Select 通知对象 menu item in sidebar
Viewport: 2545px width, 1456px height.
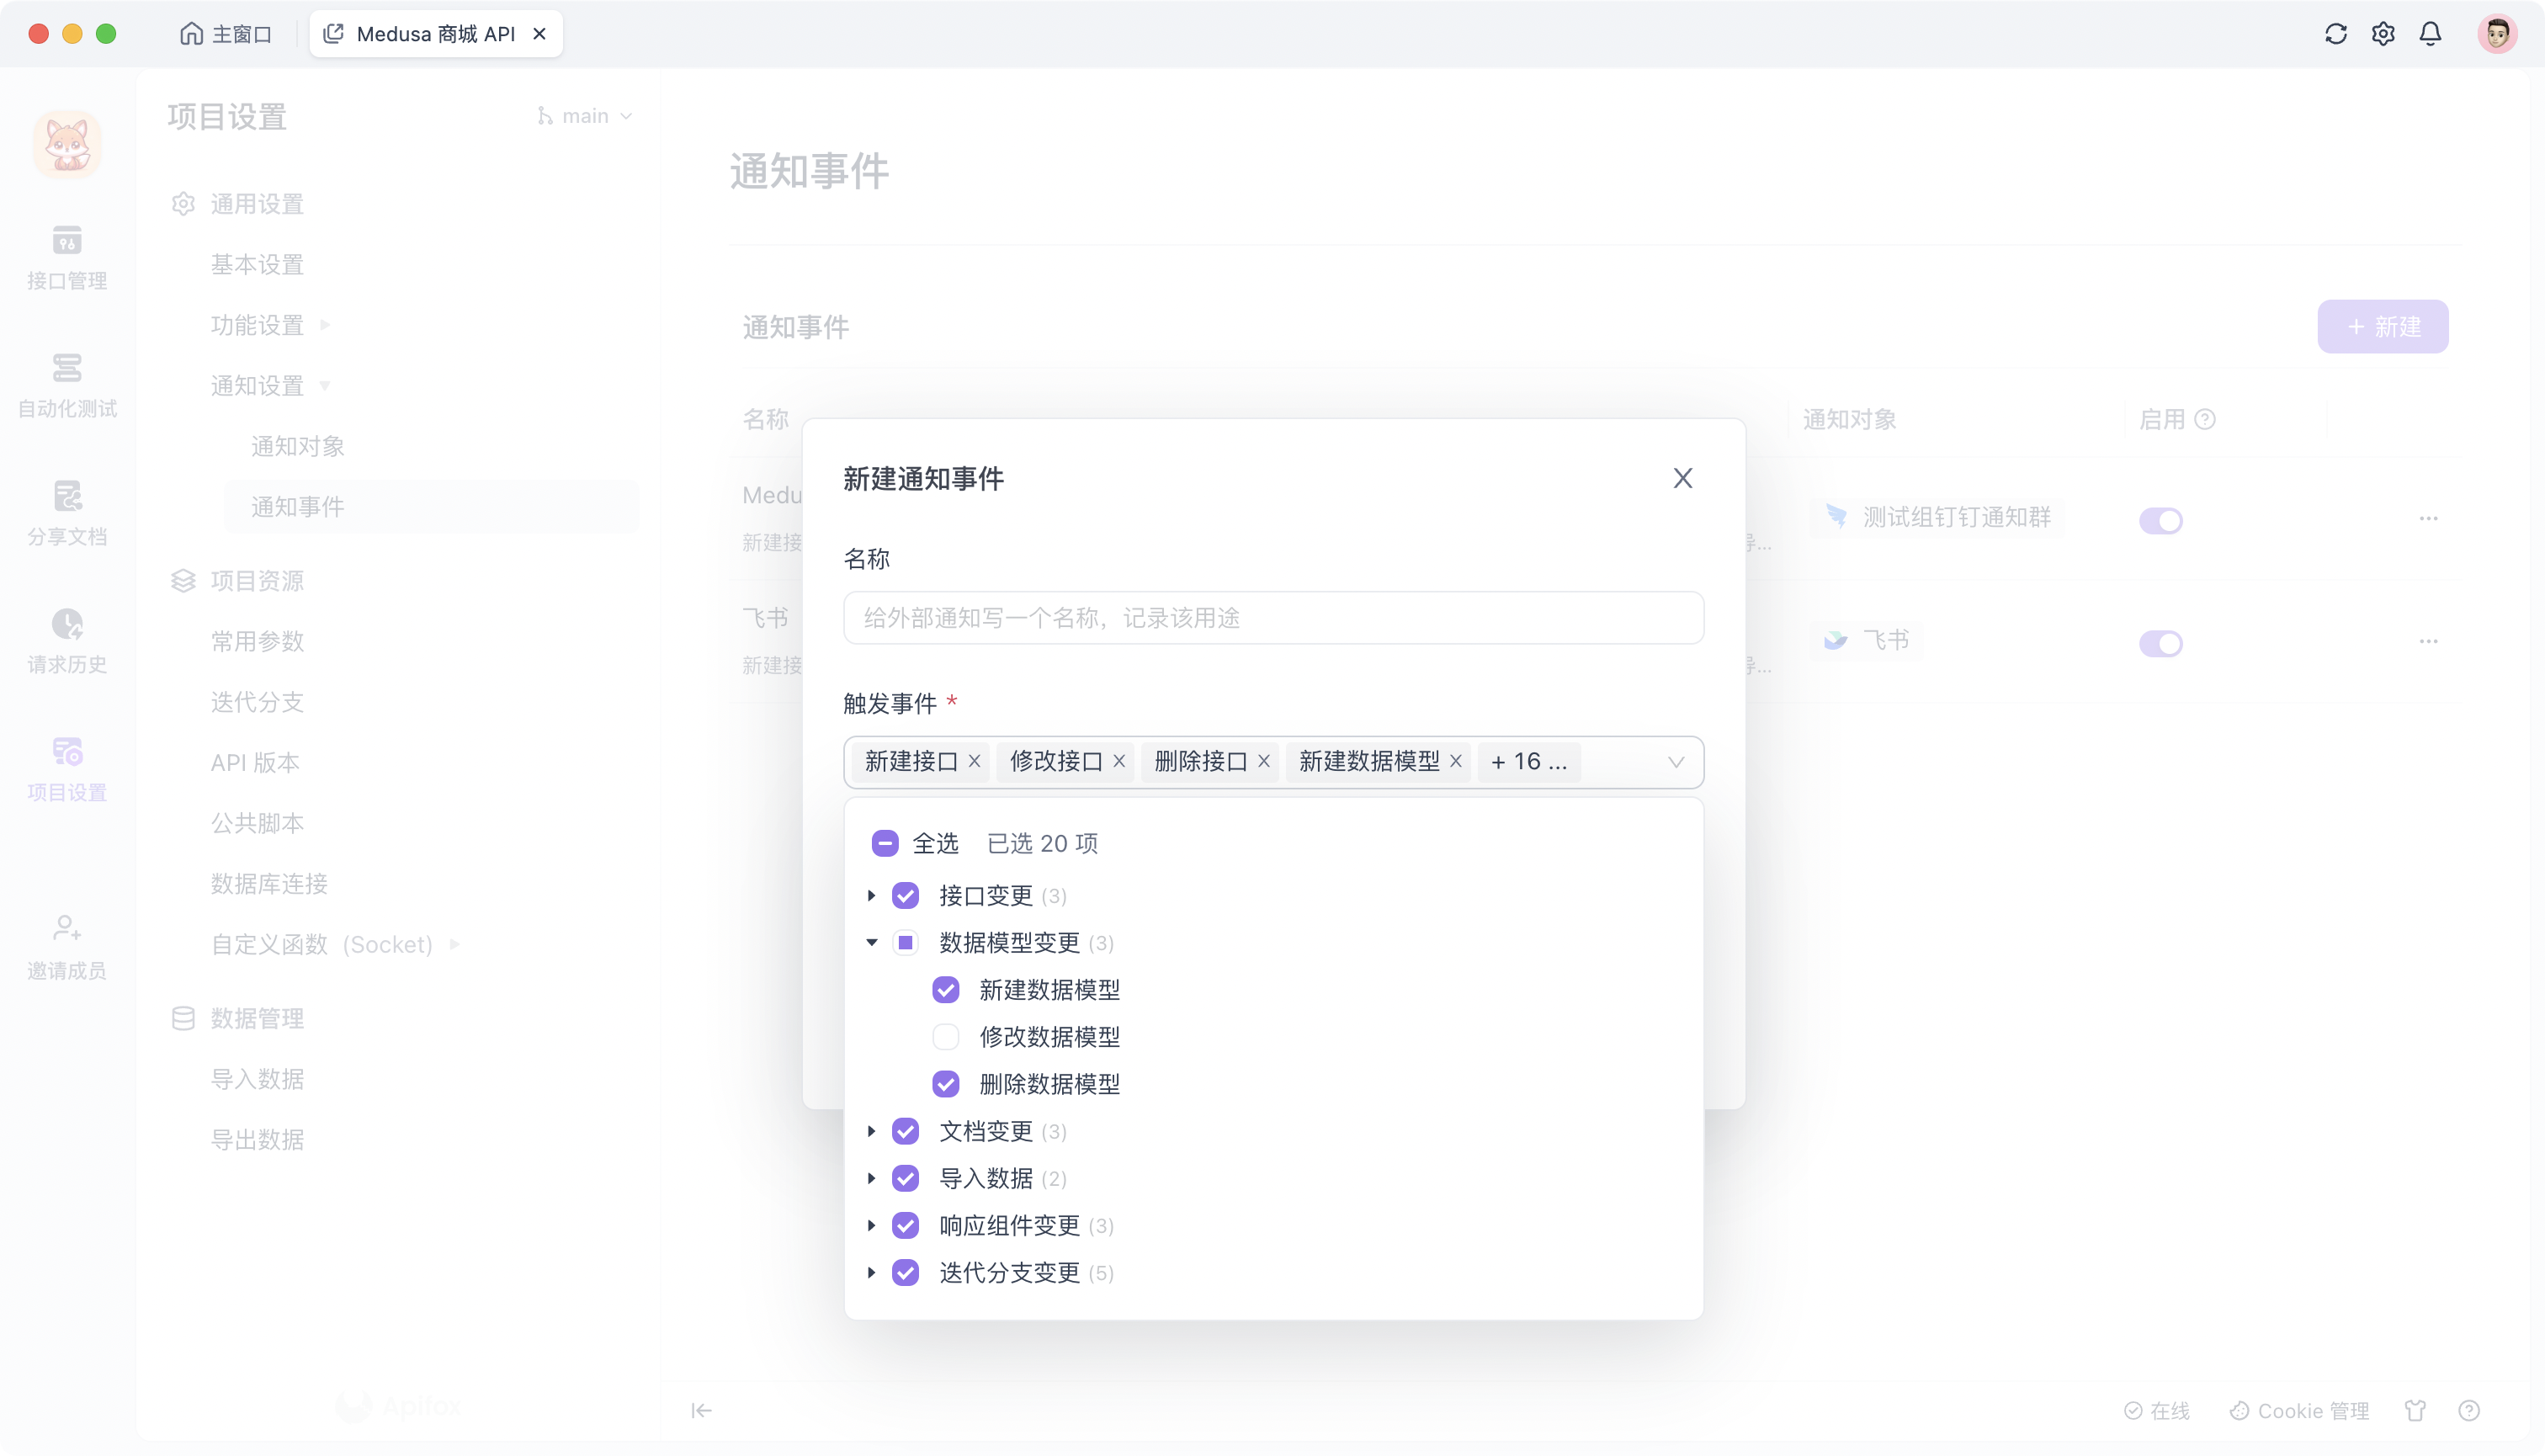(x=295, y=446)
